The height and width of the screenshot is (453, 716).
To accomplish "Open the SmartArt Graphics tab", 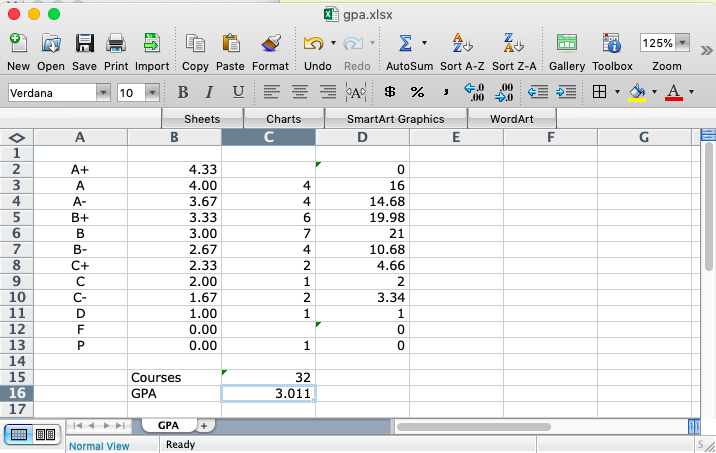I will coord(395,119).
